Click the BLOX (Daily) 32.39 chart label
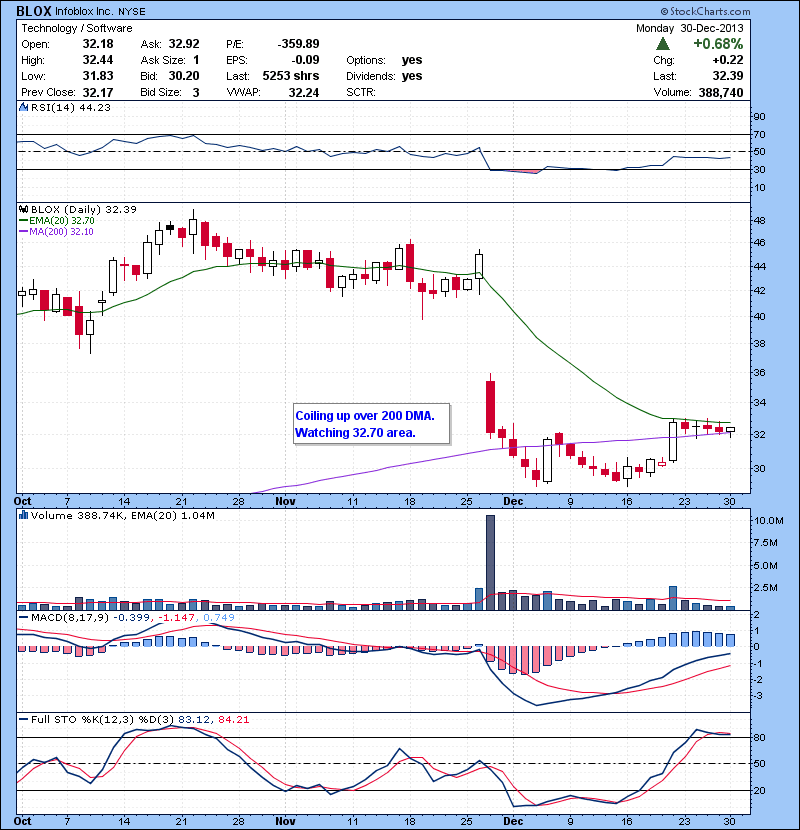The image size is (800, 830). point(84,210)
